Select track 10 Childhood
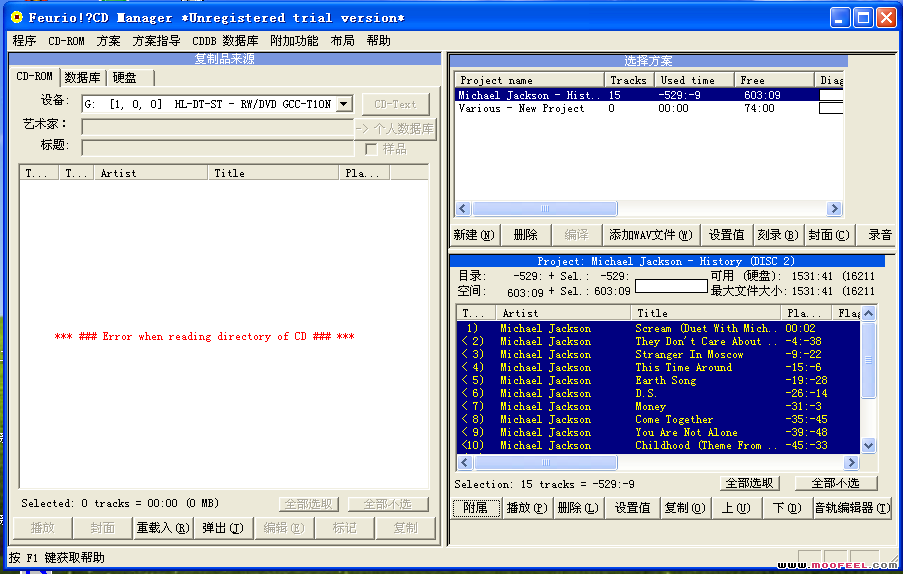903x574 pixels. pyautogui.click(x=658, y=446)
